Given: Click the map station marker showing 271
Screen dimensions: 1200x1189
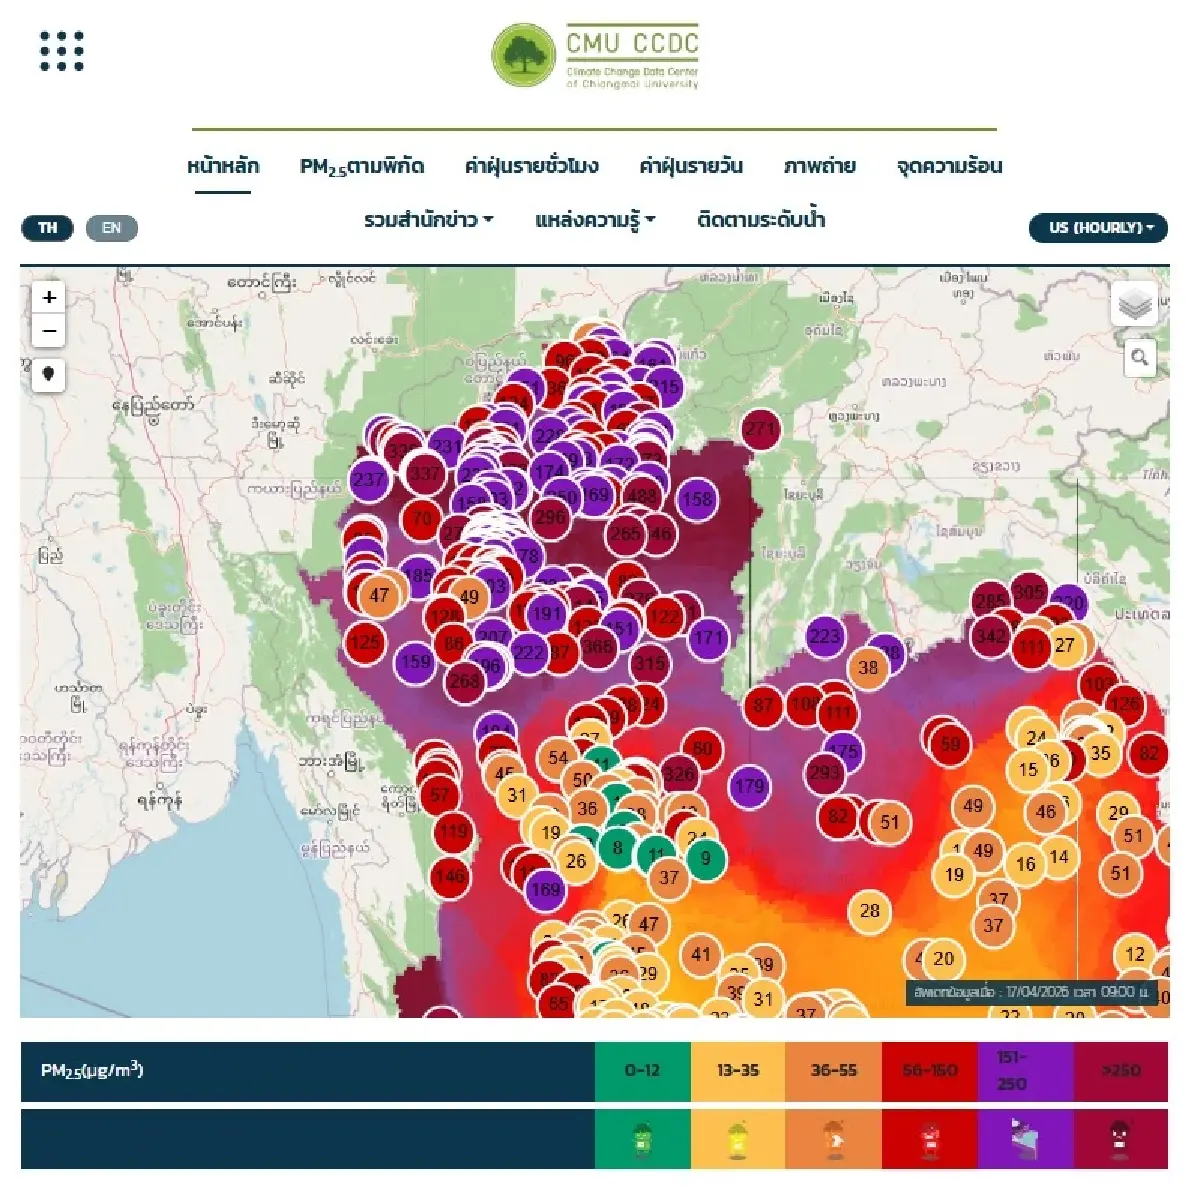Looking at the screenshot, I should point(760,429).
